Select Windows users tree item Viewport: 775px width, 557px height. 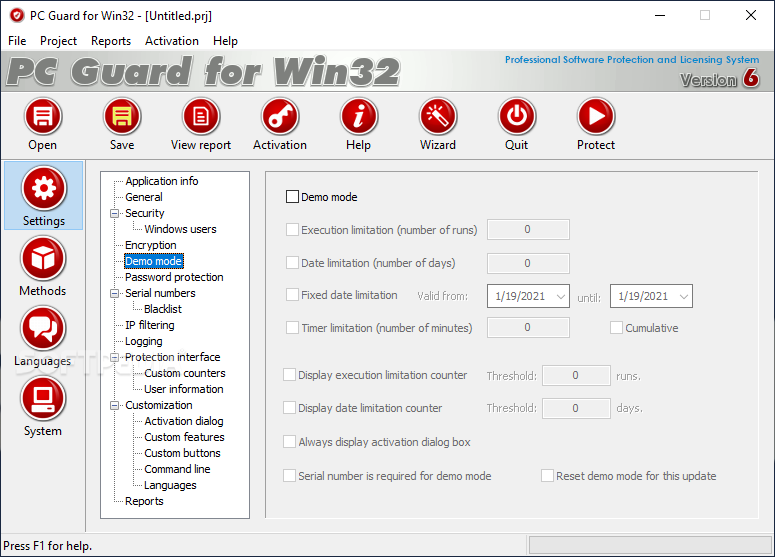point(180,229)
